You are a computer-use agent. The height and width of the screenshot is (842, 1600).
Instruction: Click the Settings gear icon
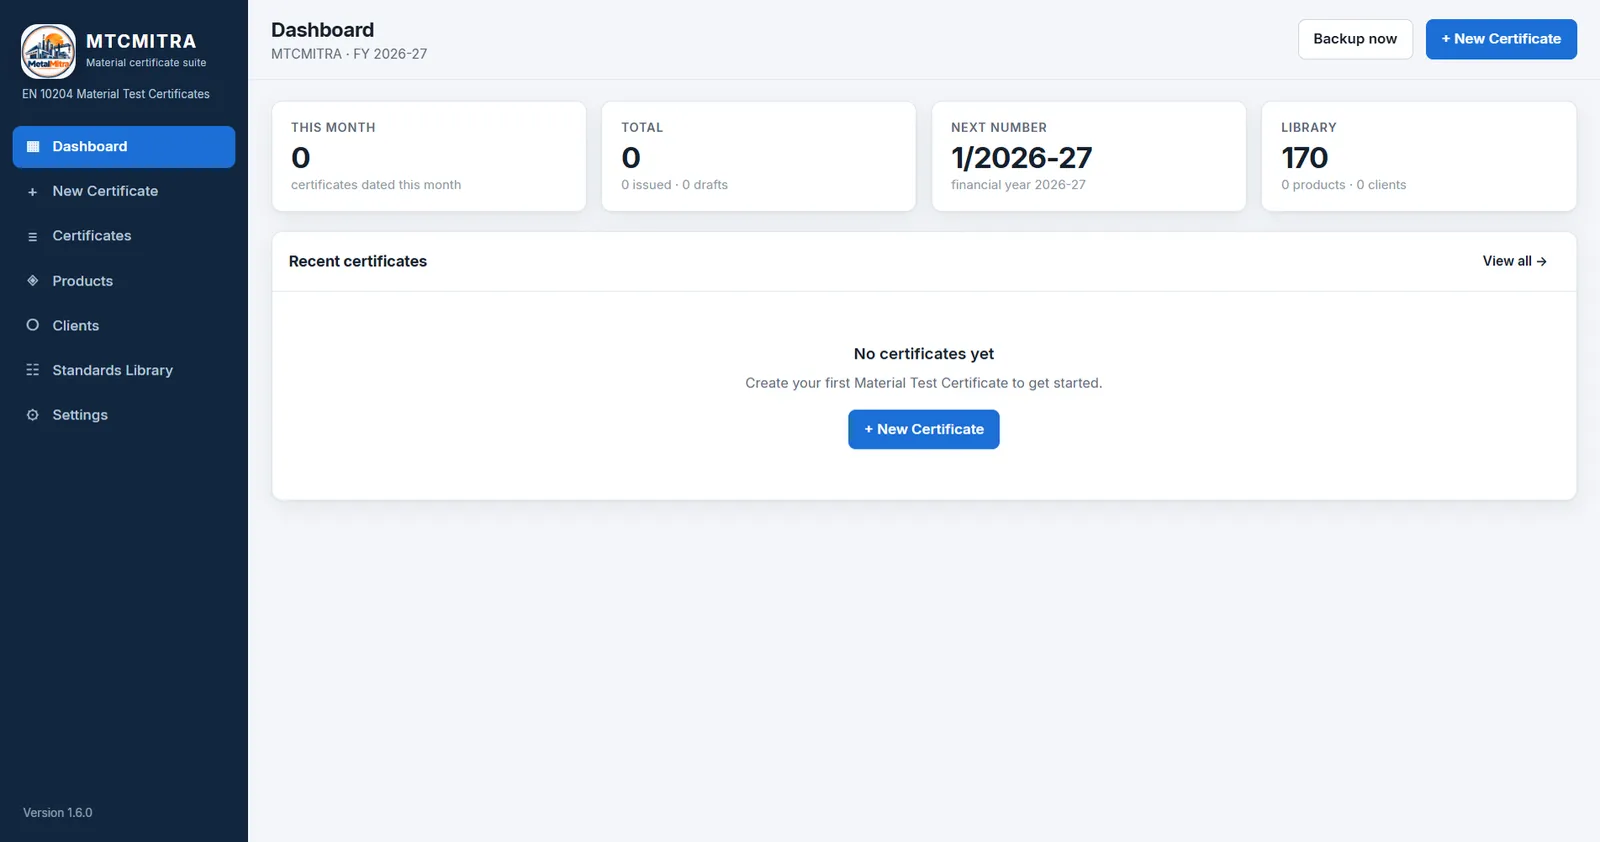[x=33, y=415]
